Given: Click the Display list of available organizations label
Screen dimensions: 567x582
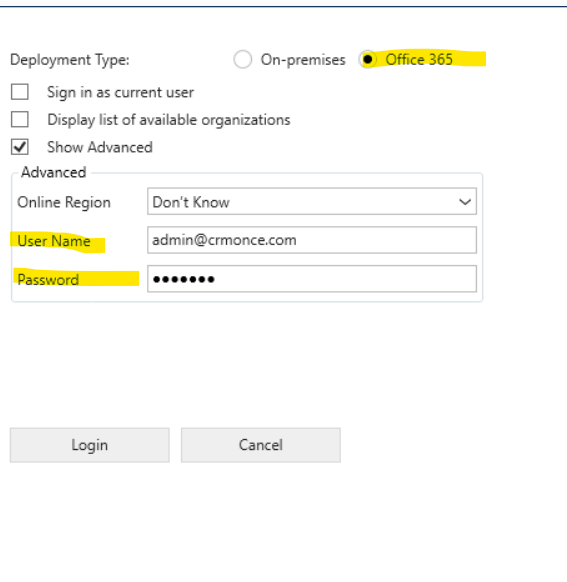Looking at the screenshot, I should pos(168,120).
